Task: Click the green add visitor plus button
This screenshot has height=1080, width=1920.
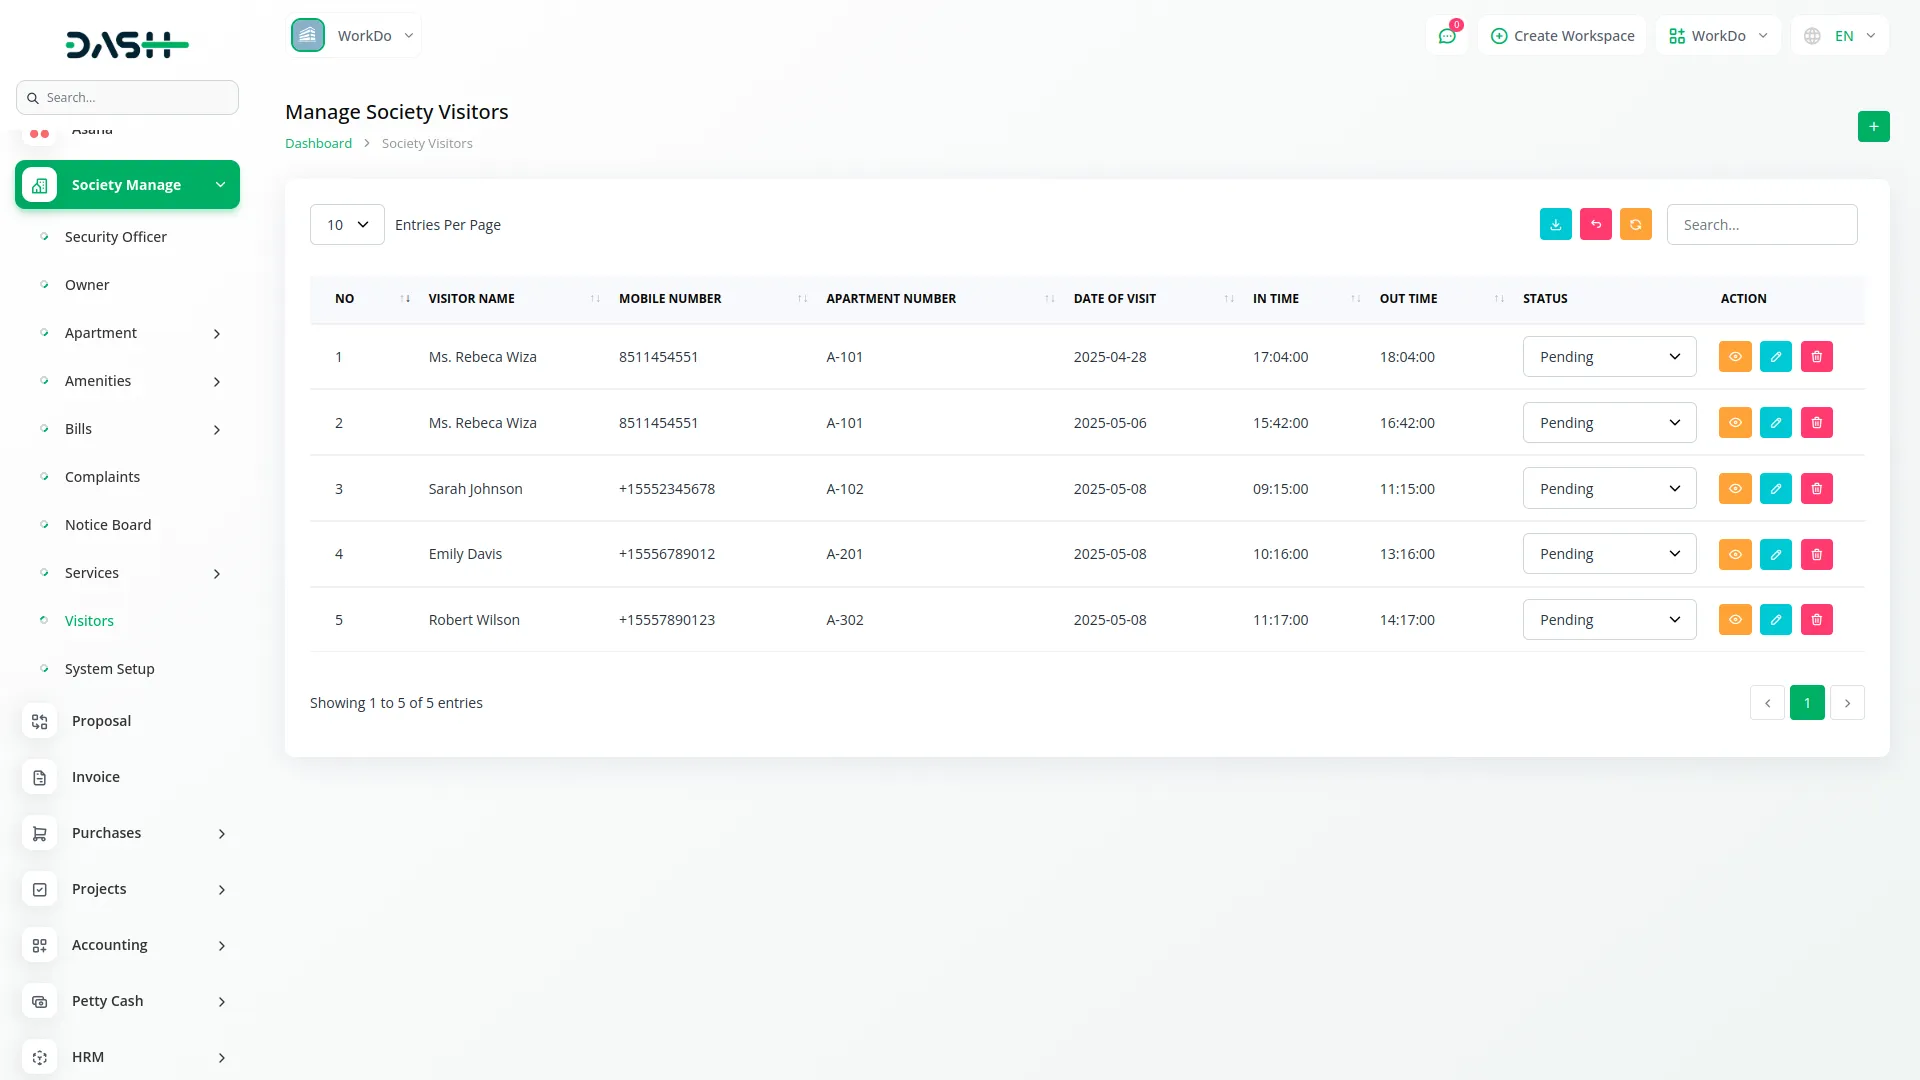Action: click(1873, 127)
